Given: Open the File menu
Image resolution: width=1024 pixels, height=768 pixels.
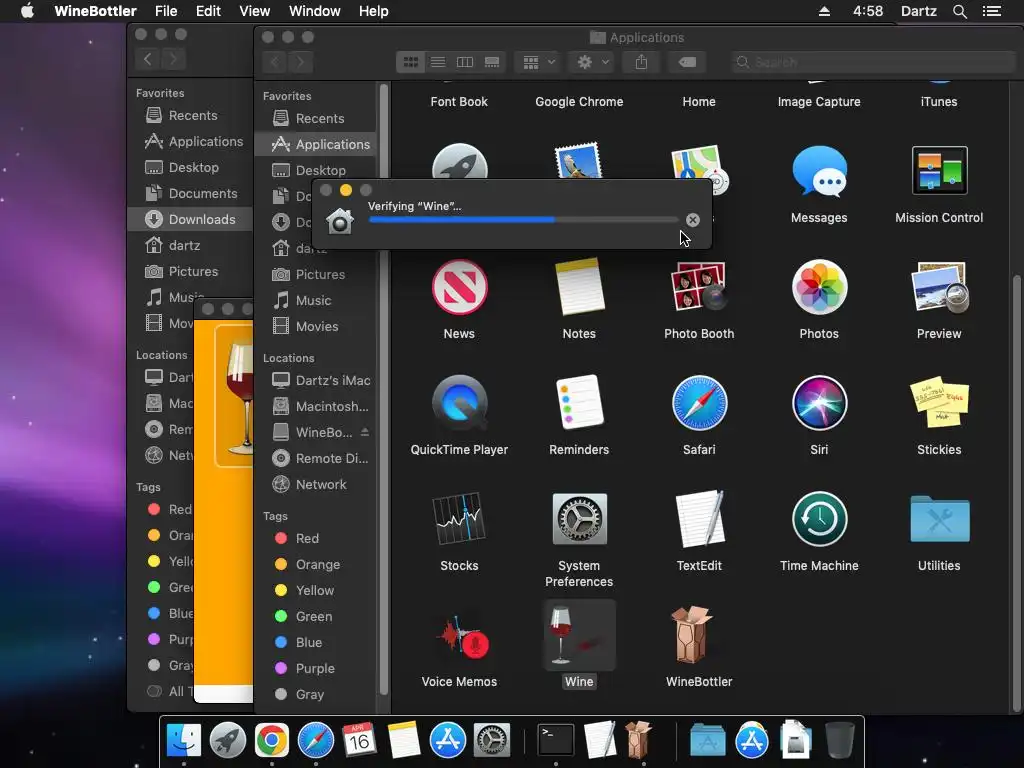Looking at the screenshot, I should click(166, 11).
